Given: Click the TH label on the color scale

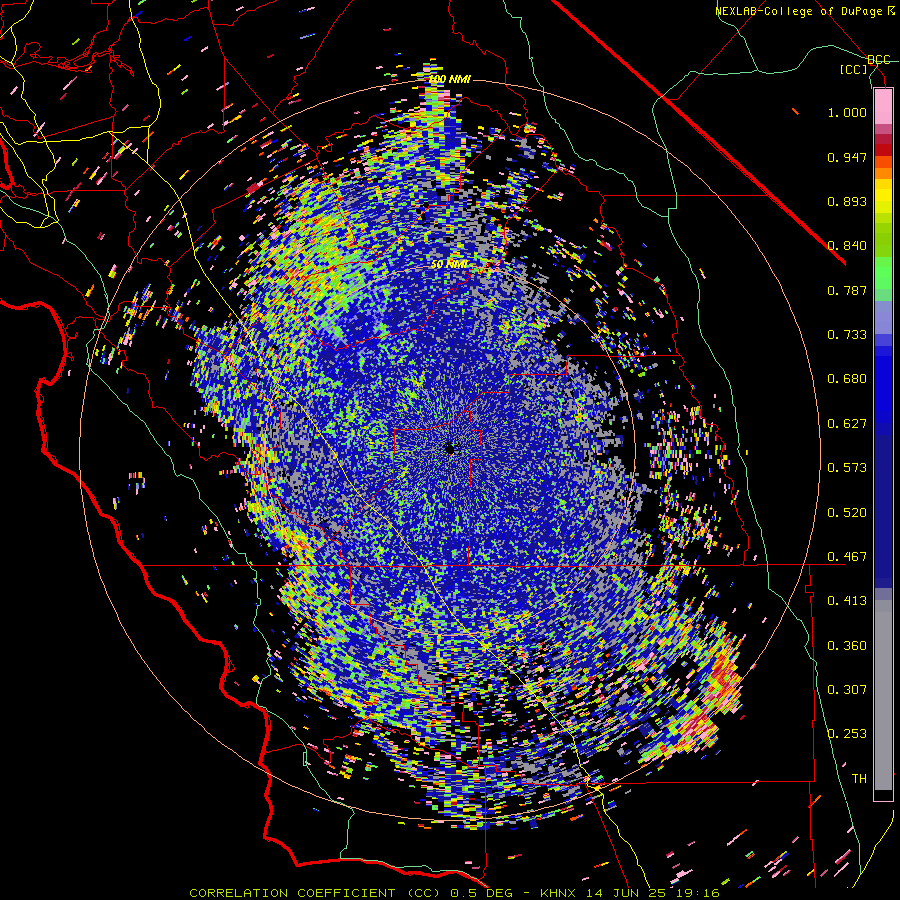Looking at the screenshot, I should 859,779.
